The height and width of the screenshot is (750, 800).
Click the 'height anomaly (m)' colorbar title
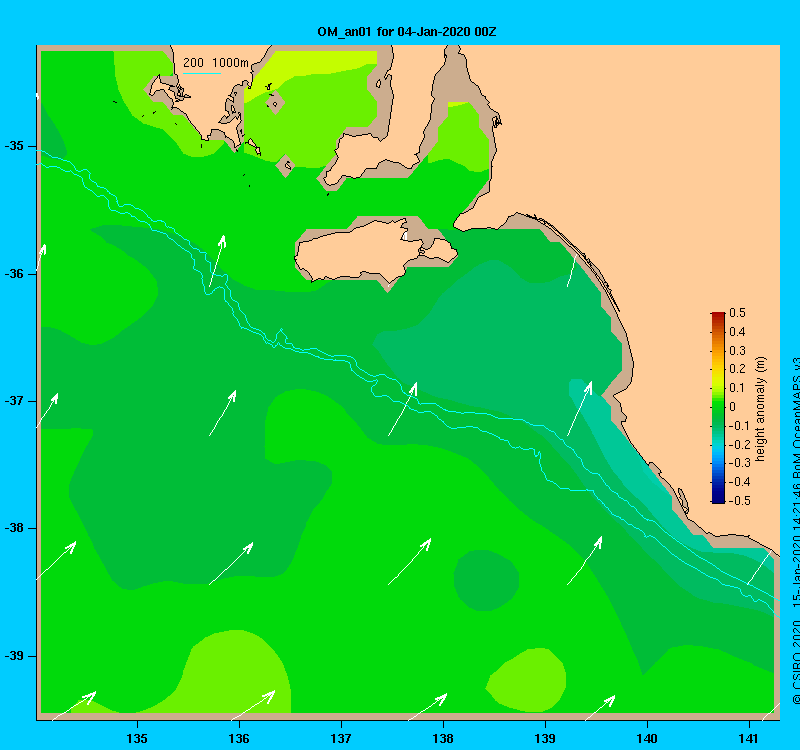pos(761,408)
